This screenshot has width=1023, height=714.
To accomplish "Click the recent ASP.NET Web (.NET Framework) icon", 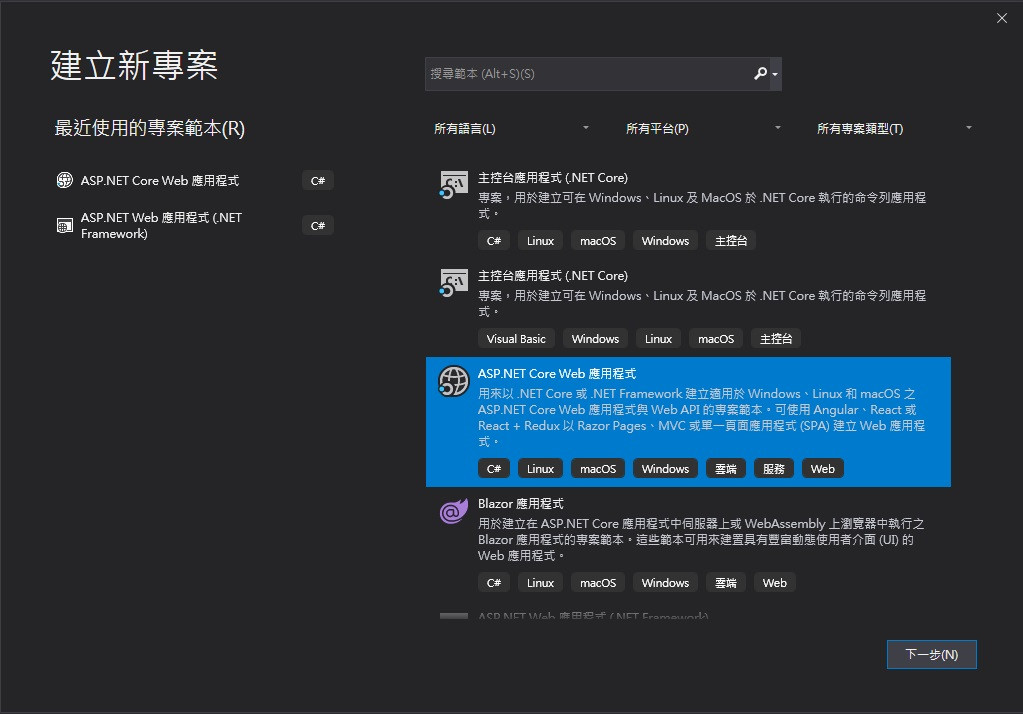I will (x=65, y=226).
